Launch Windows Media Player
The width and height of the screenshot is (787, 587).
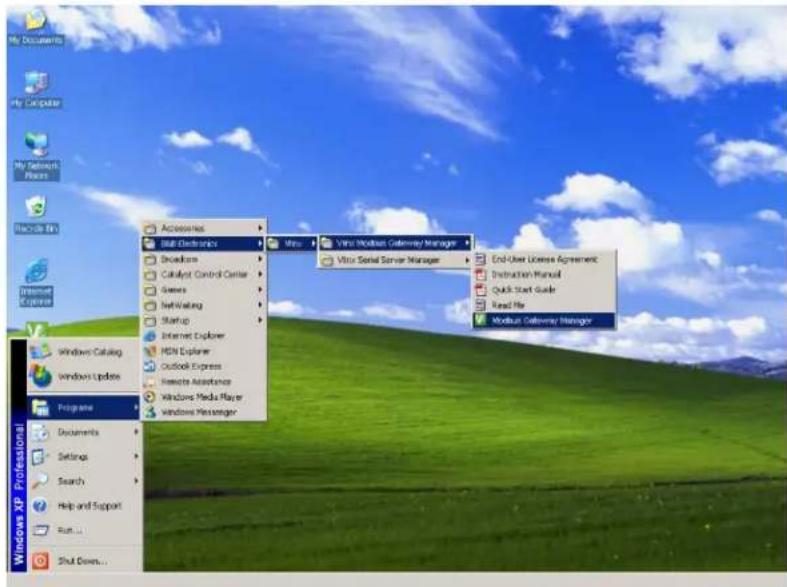click(x=204, y=397)
